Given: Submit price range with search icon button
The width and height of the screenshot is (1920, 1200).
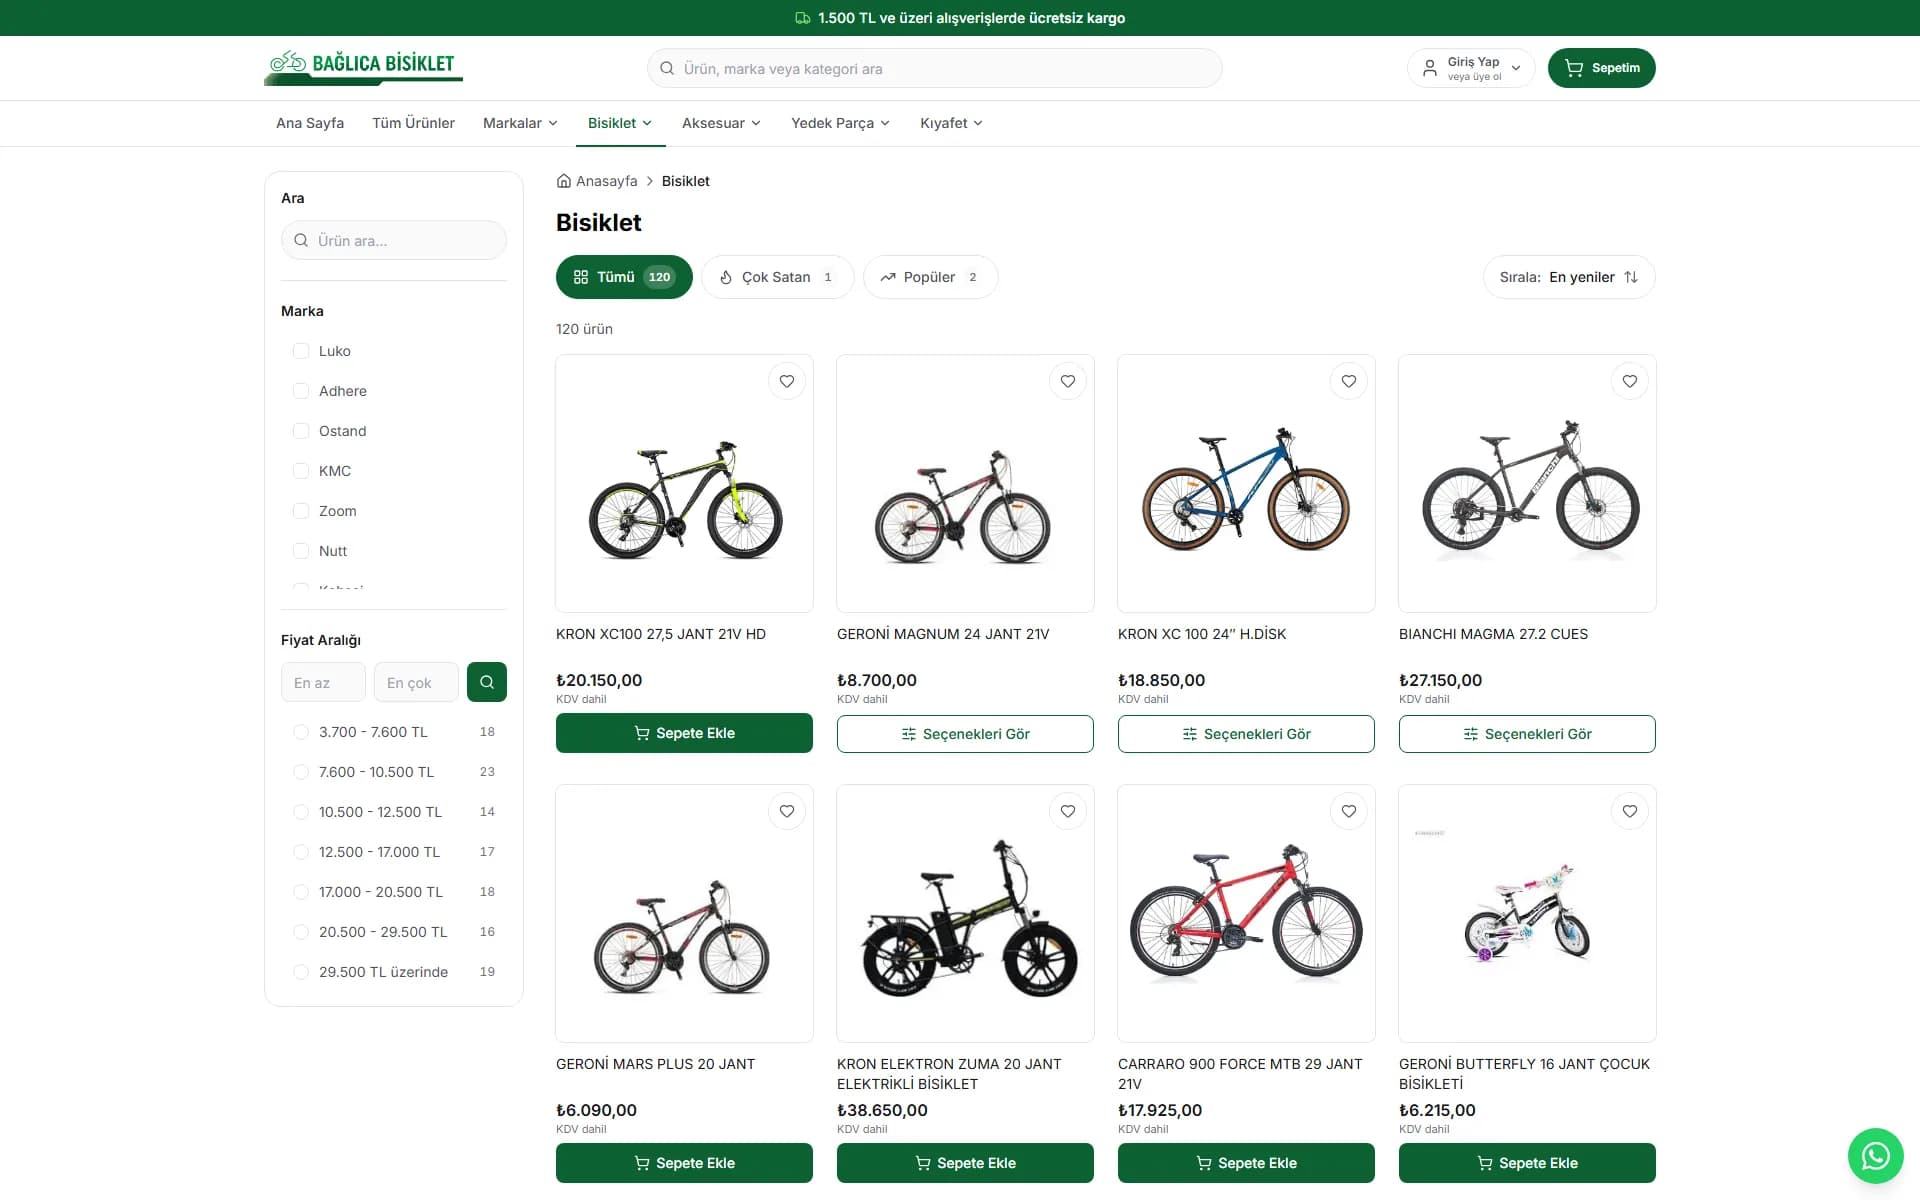Looking at the screenshot, I should pos(487,682).
